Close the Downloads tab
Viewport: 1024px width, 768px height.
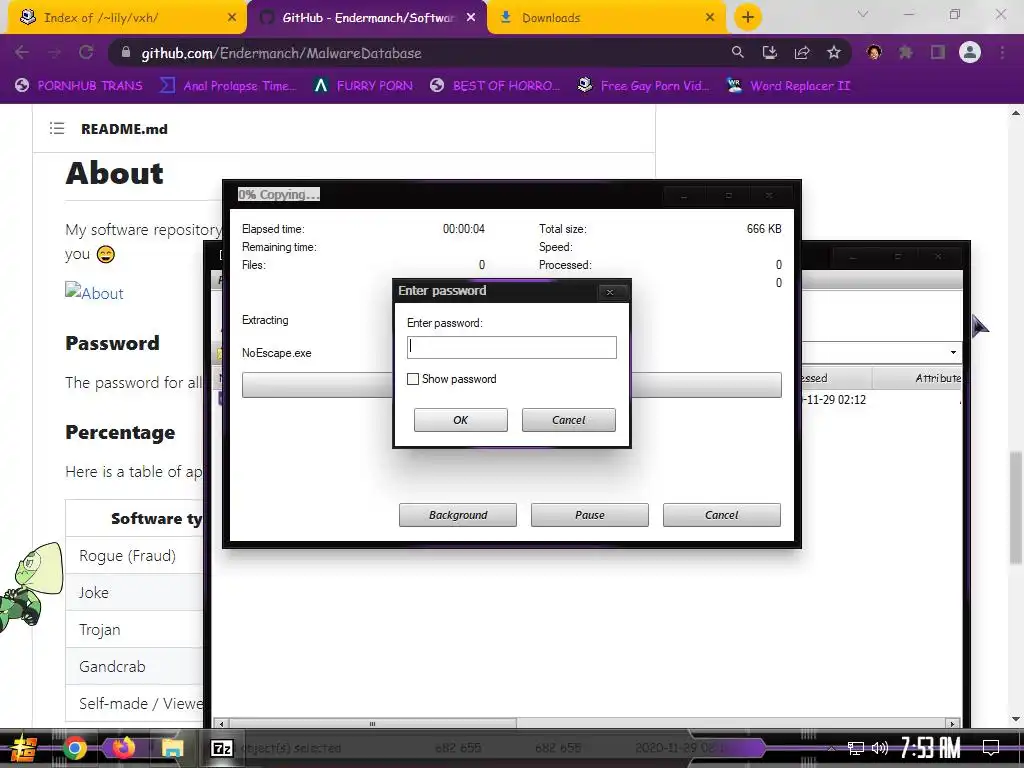tap(710, 18)
